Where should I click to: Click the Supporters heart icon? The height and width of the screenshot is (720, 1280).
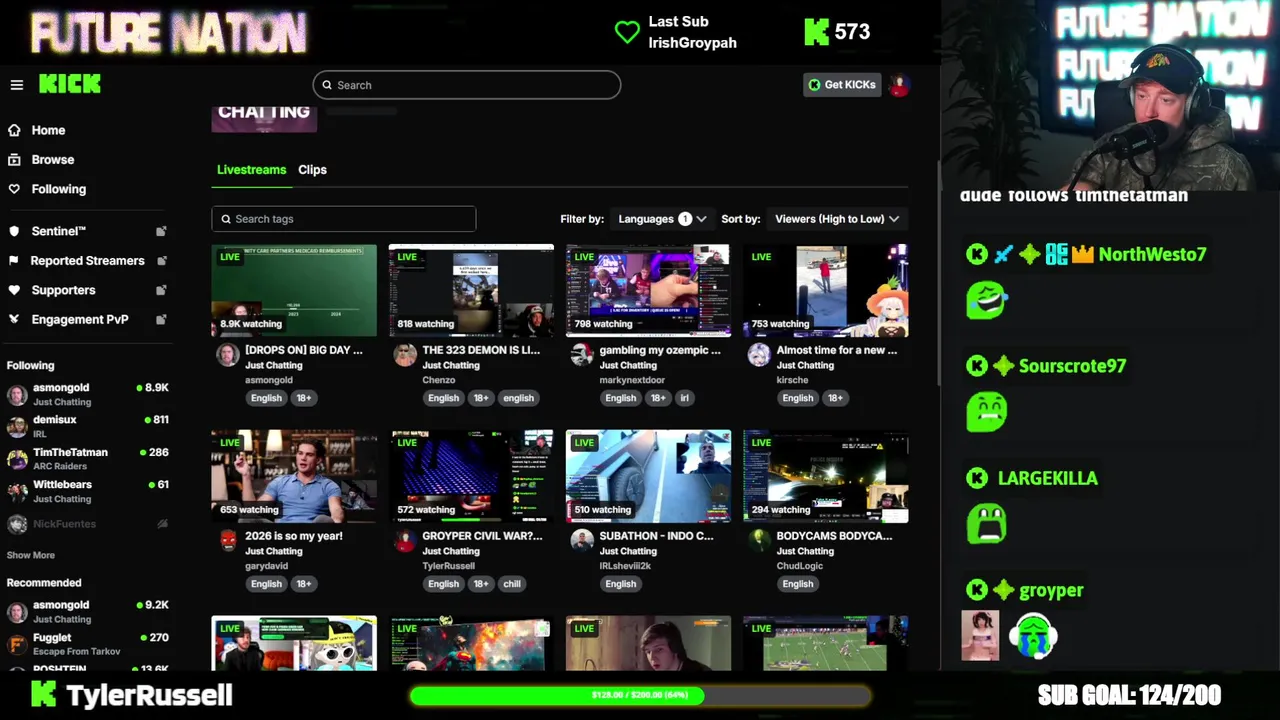click(14, 290)
